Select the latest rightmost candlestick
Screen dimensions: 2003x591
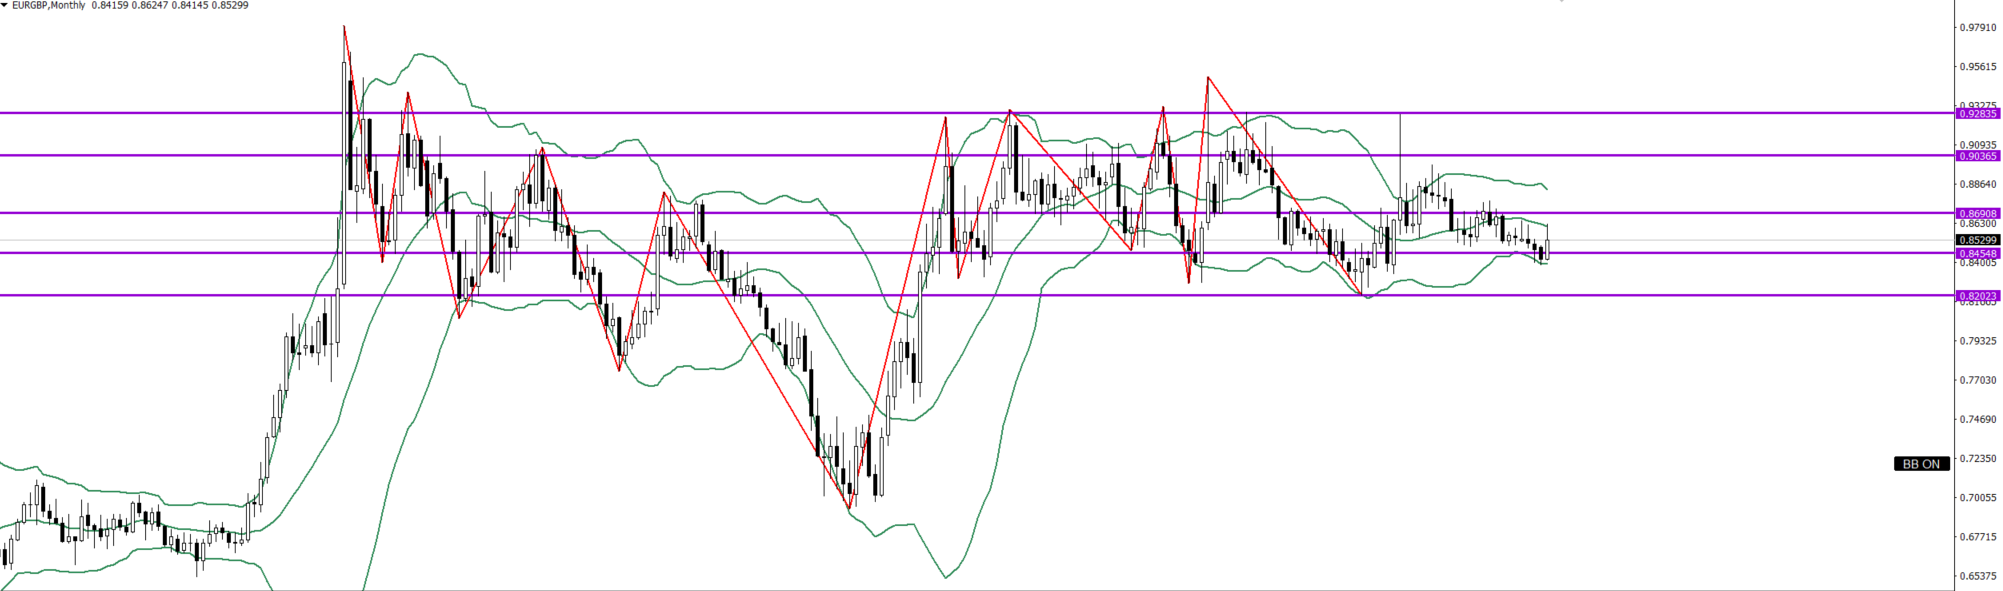[1547, 248]
